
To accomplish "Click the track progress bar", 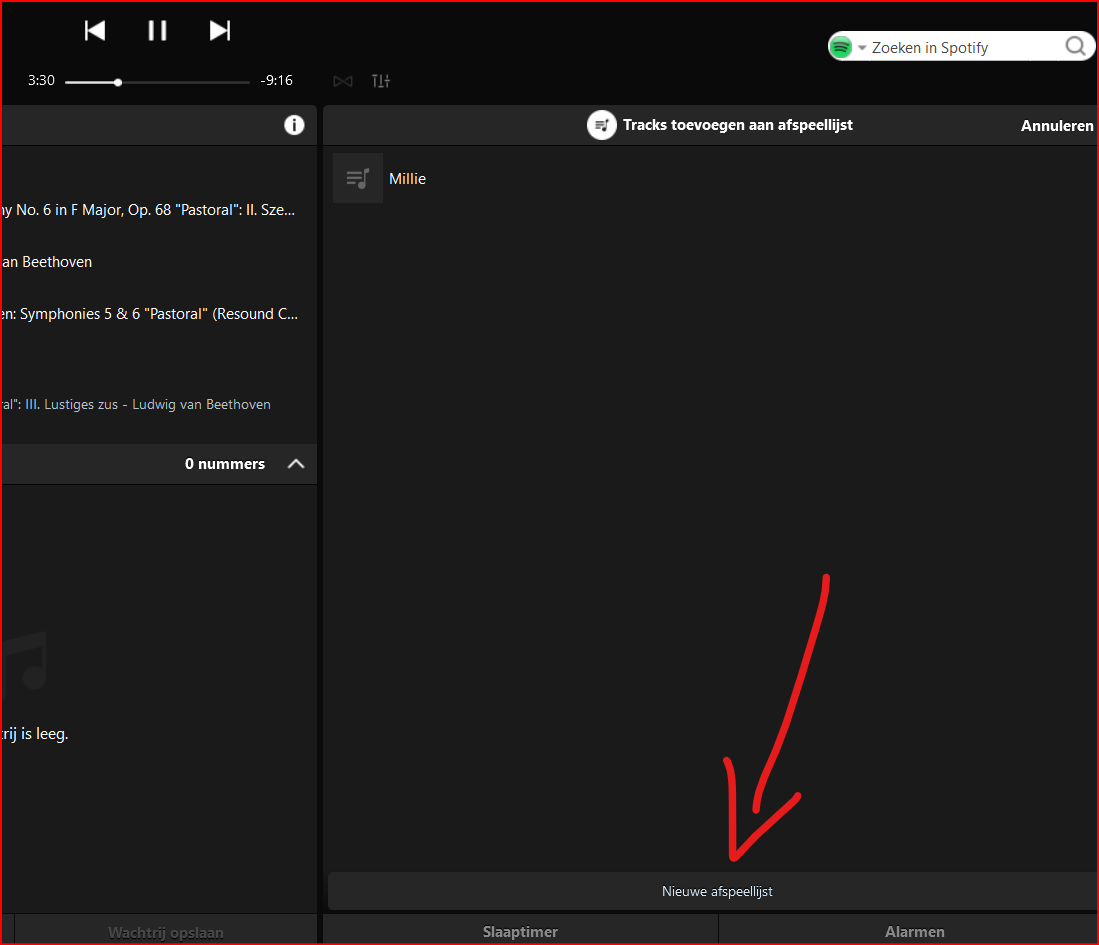I will [157, 82].
